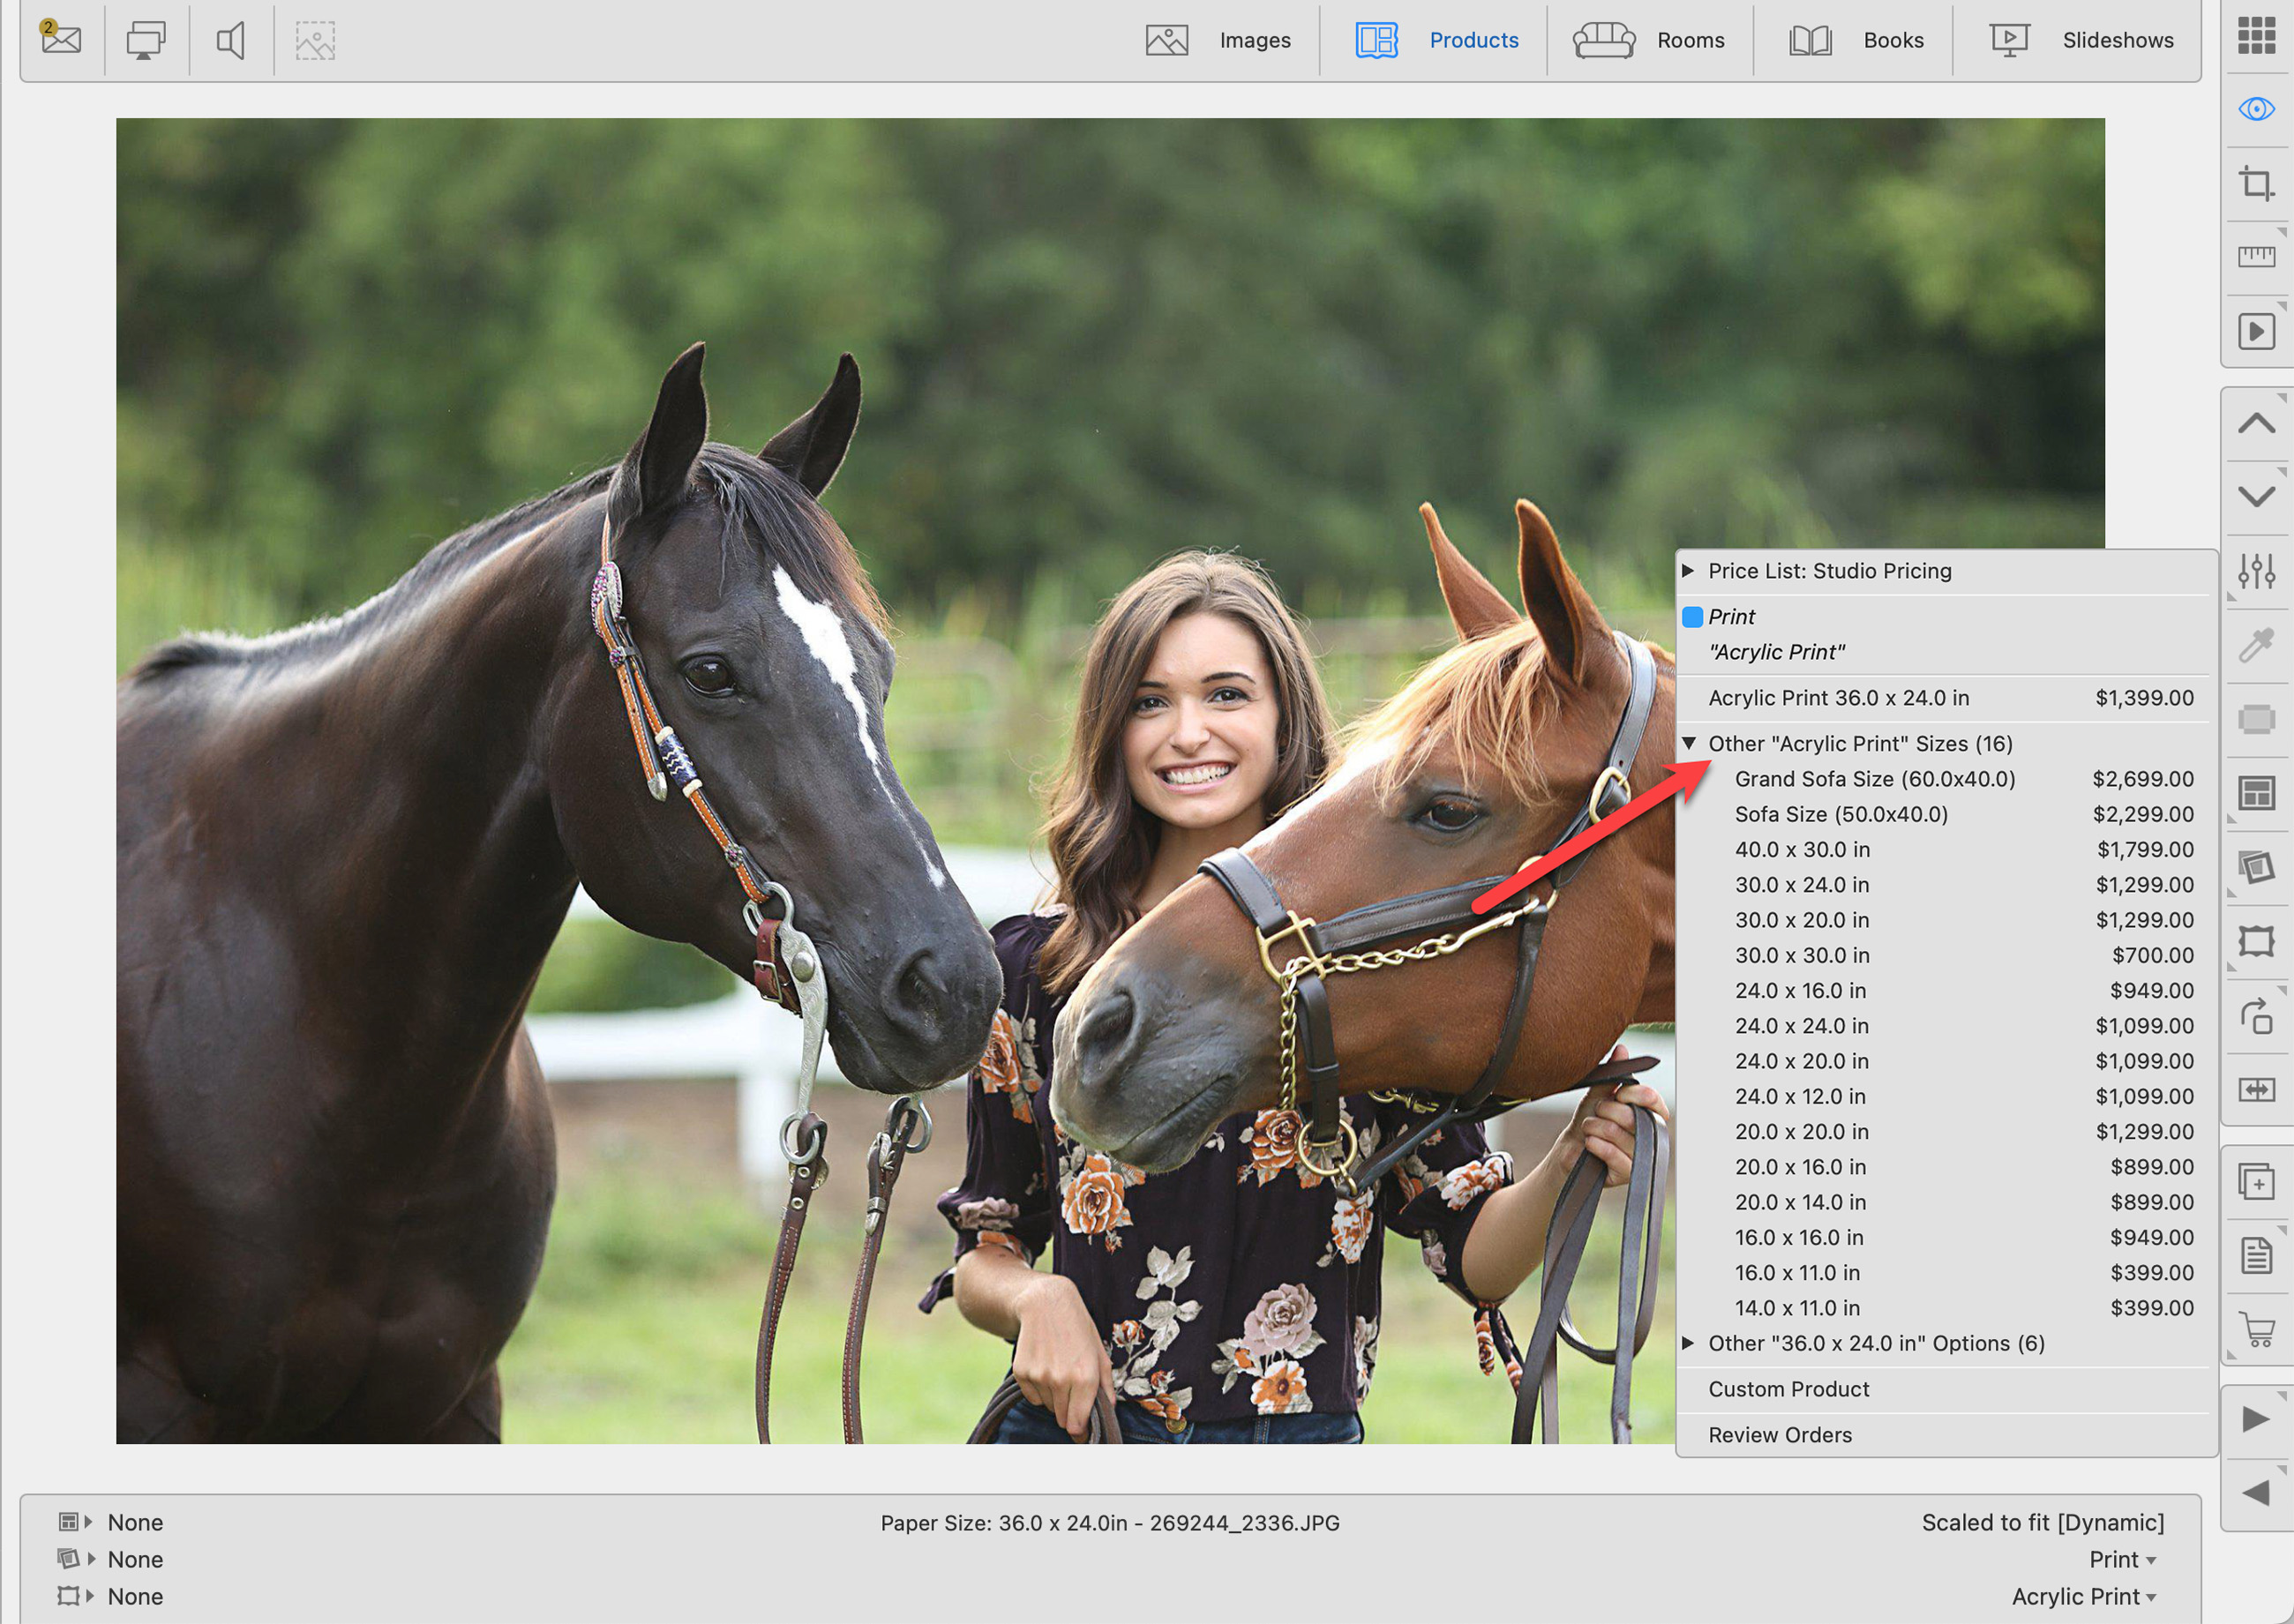The image size is (2294, 1624).
Task: Click the envelope mail icon
Action: pyautogui.click(x=61, y=39)
